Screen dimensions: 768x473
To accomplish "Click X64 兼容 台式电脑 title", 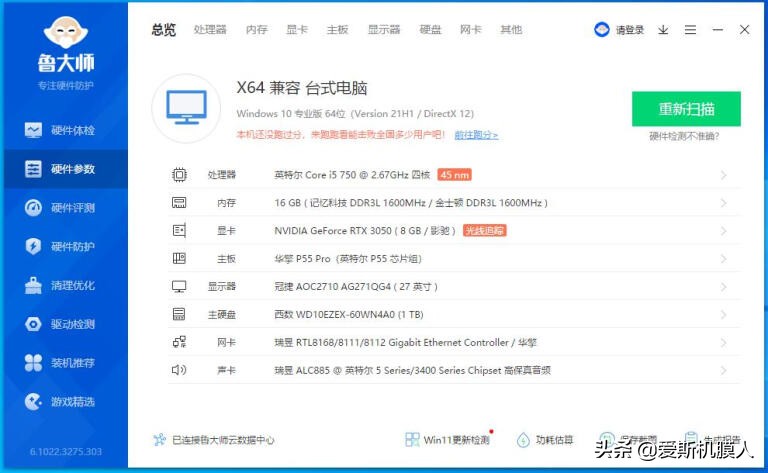I will coord(302,88).
